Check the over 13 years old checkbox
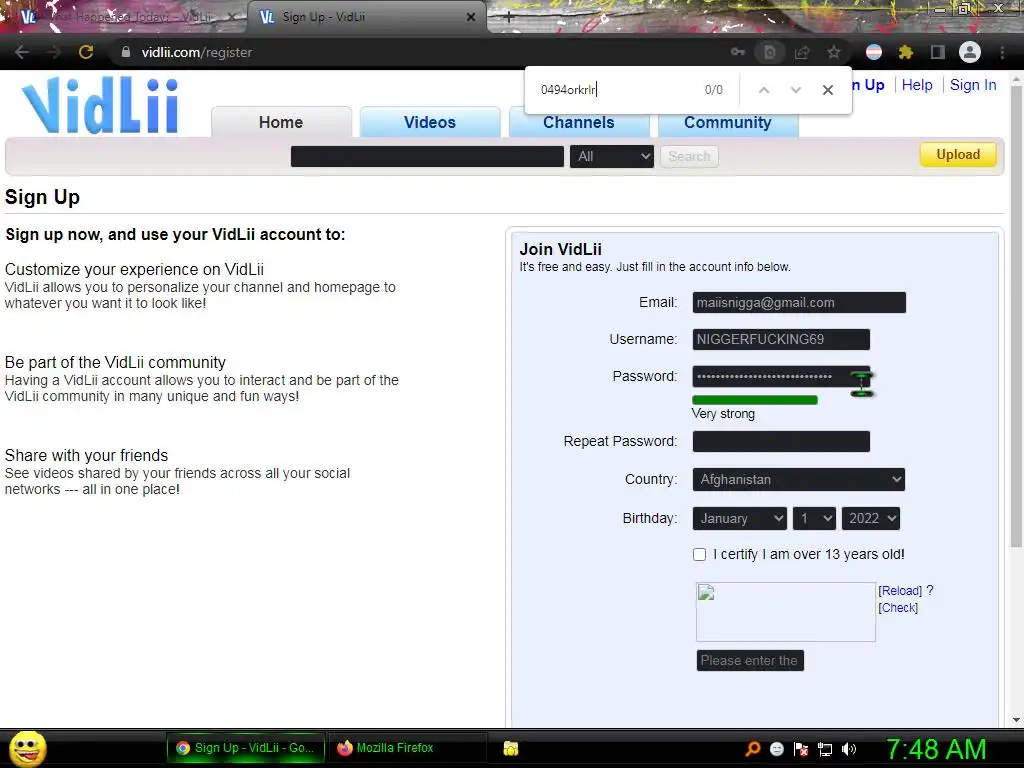This screenshot has height=768, width=1024. 699,554
